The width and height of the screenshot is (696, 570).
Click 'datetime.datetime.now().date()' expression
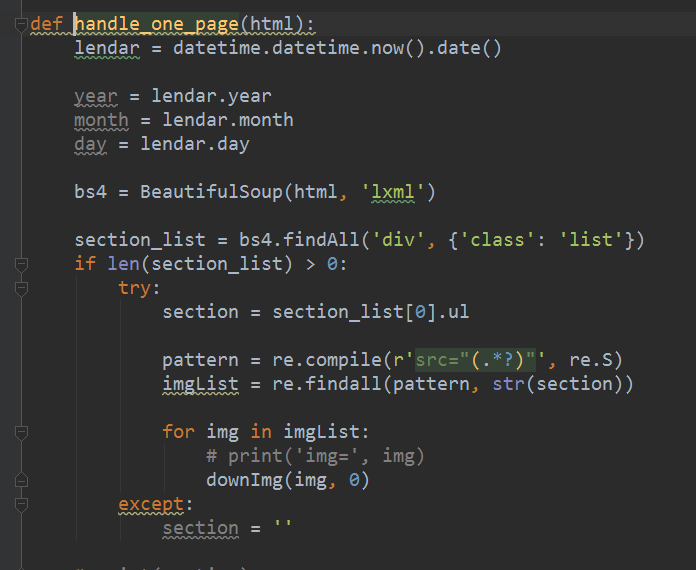pyautogui.click(x=337, y=48)
